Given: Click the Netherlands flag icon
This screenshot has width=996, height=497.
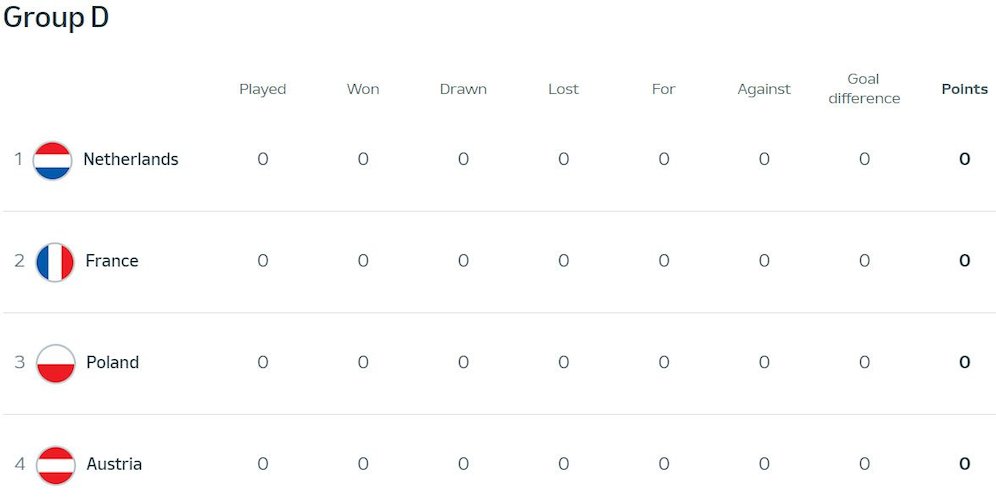Looking at the screenshot, I should (52, 160).
